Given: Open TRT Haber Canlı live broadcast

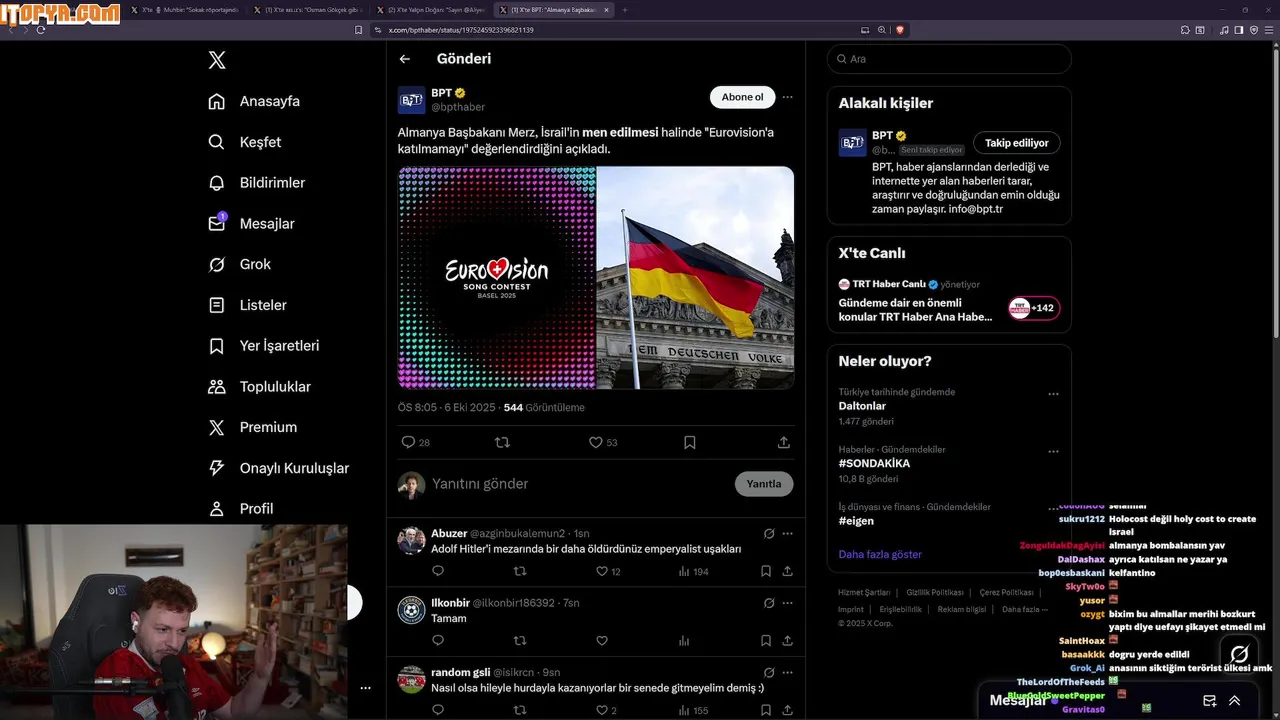Looking at the screenshot, I should 949,300.
